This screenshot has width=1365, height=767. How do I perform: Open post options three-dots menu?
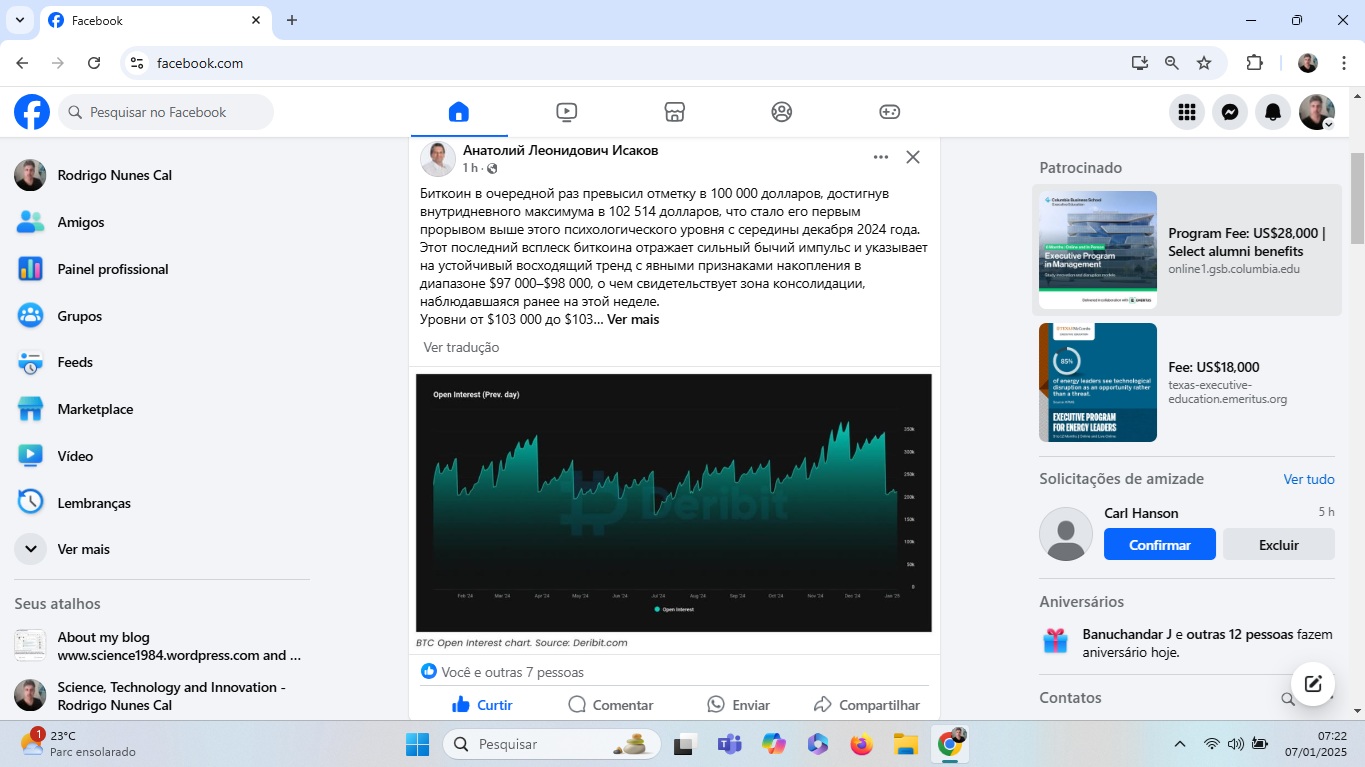(x=881, y=157)
